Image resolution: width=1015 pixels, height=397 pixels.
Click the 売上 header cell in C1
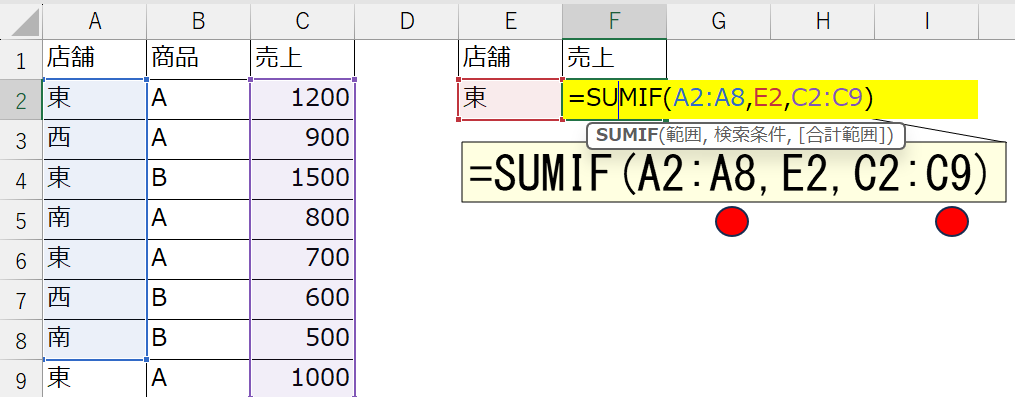pyautogui.click(x=302, y=59)
